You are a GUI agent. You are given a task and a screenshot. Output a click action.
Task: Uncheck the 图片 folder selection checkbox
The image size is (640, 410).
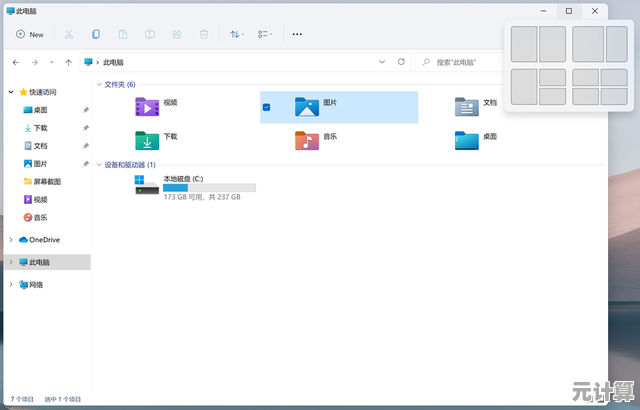coord(266,105)
